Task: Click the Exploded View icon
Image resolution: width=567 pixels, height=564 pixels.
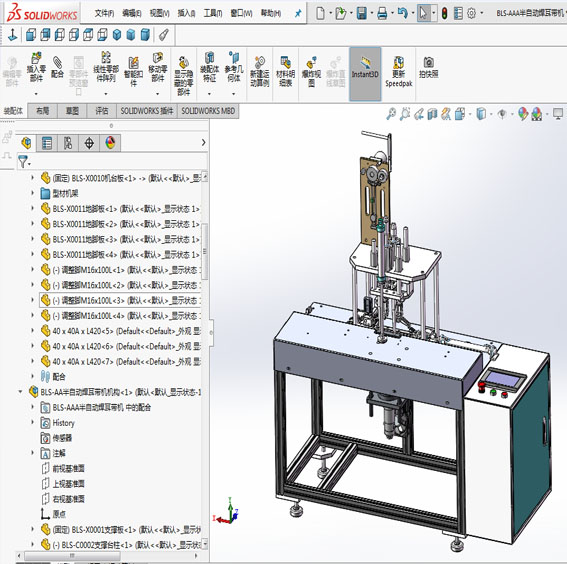Action: click(311, 71)
